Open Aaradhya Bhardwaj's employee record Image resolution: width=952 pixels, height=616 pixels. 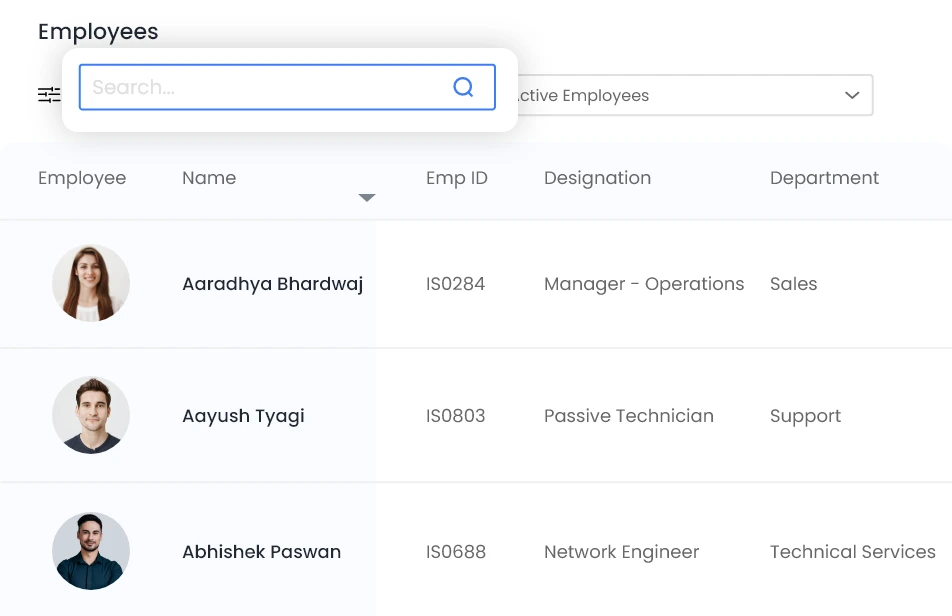[x=272, y=284]
